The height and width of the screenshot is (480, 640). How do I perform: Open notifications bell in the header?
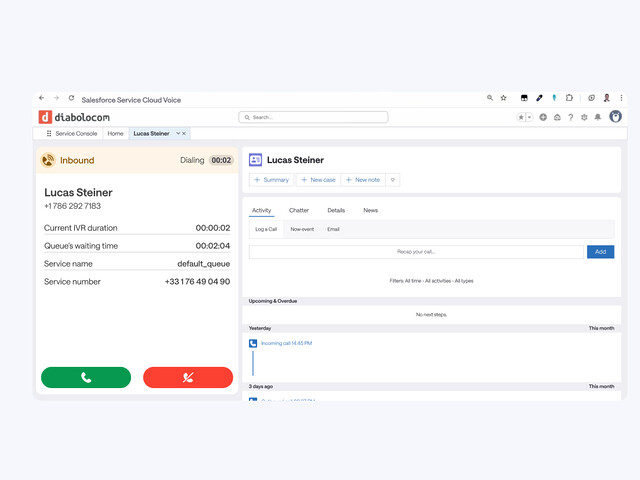(598, 117)
